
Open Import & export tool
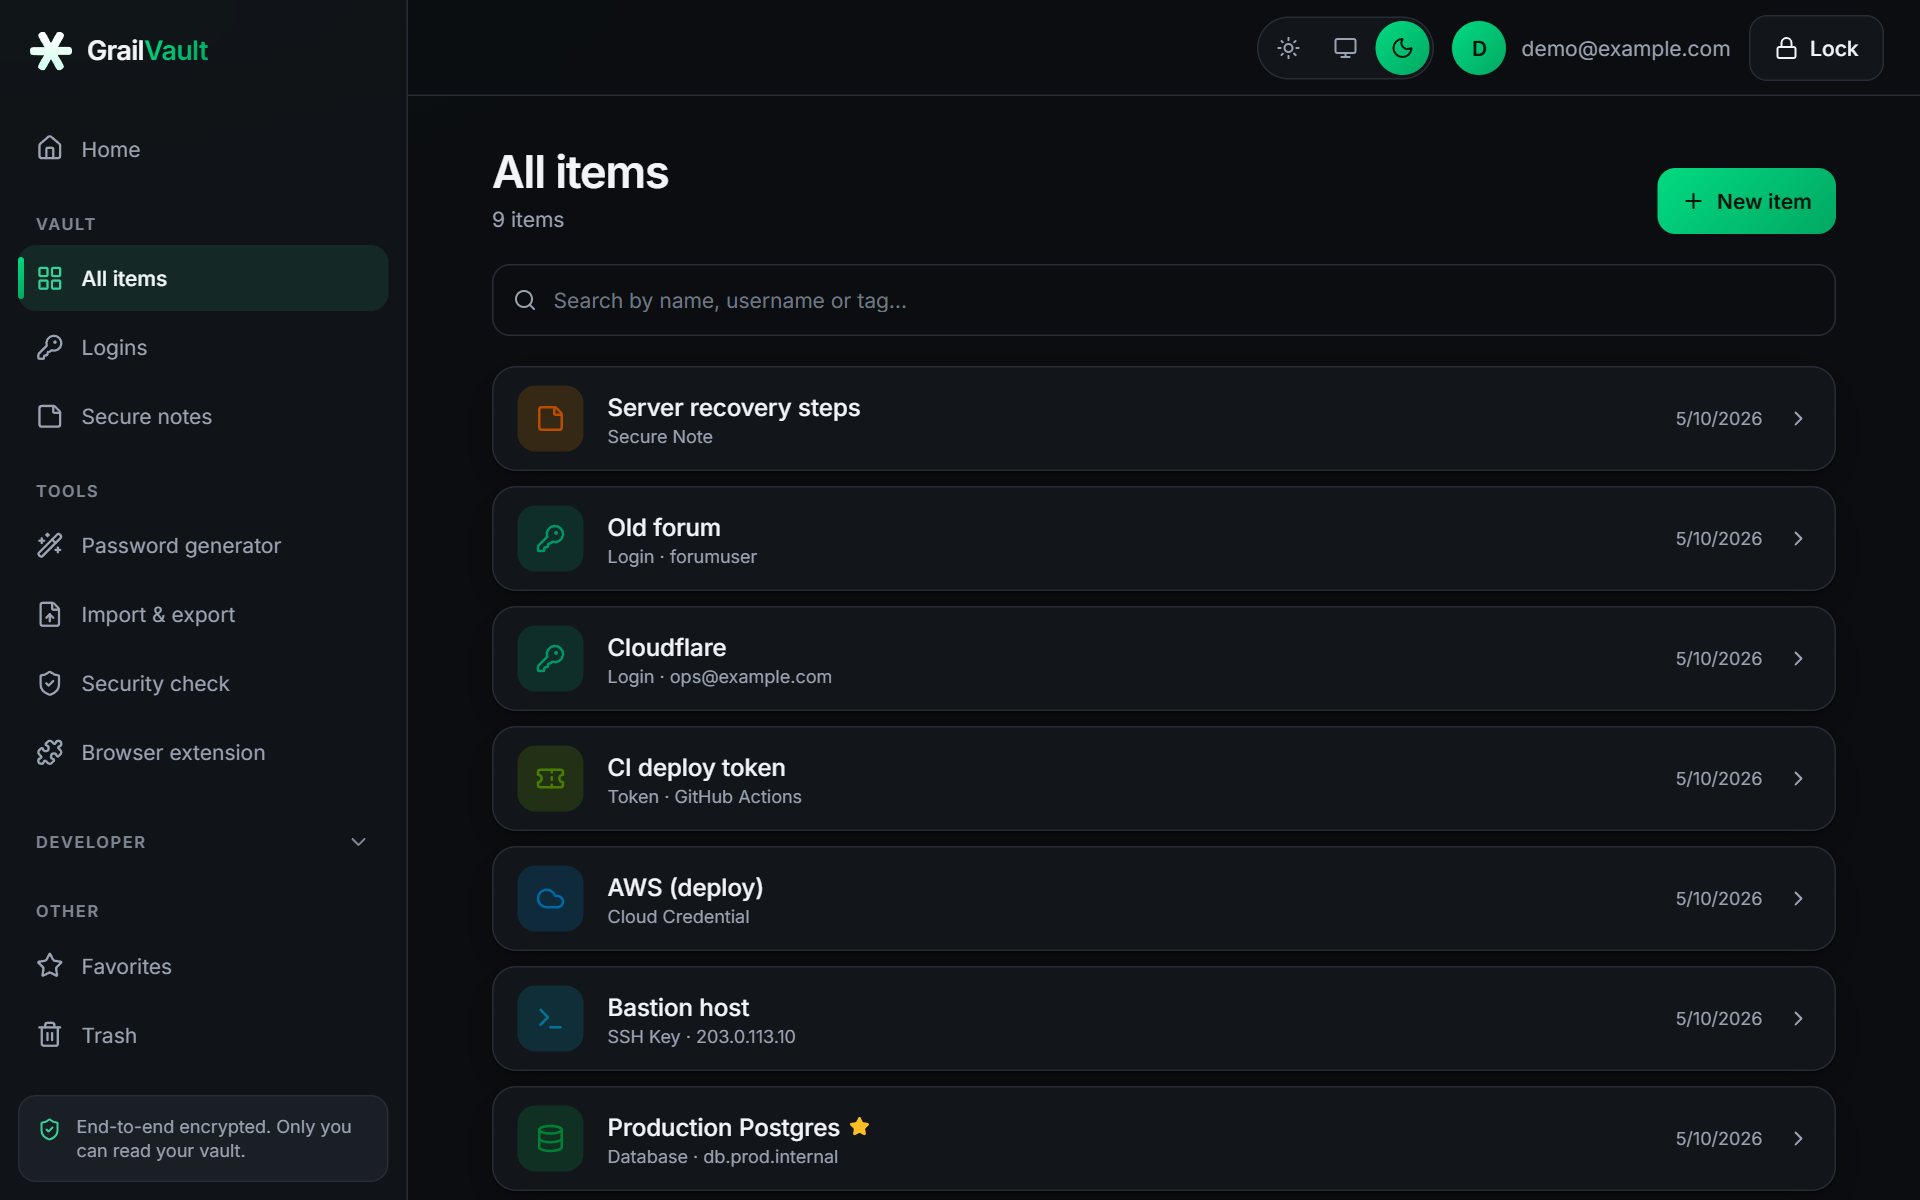click(203, 614)
